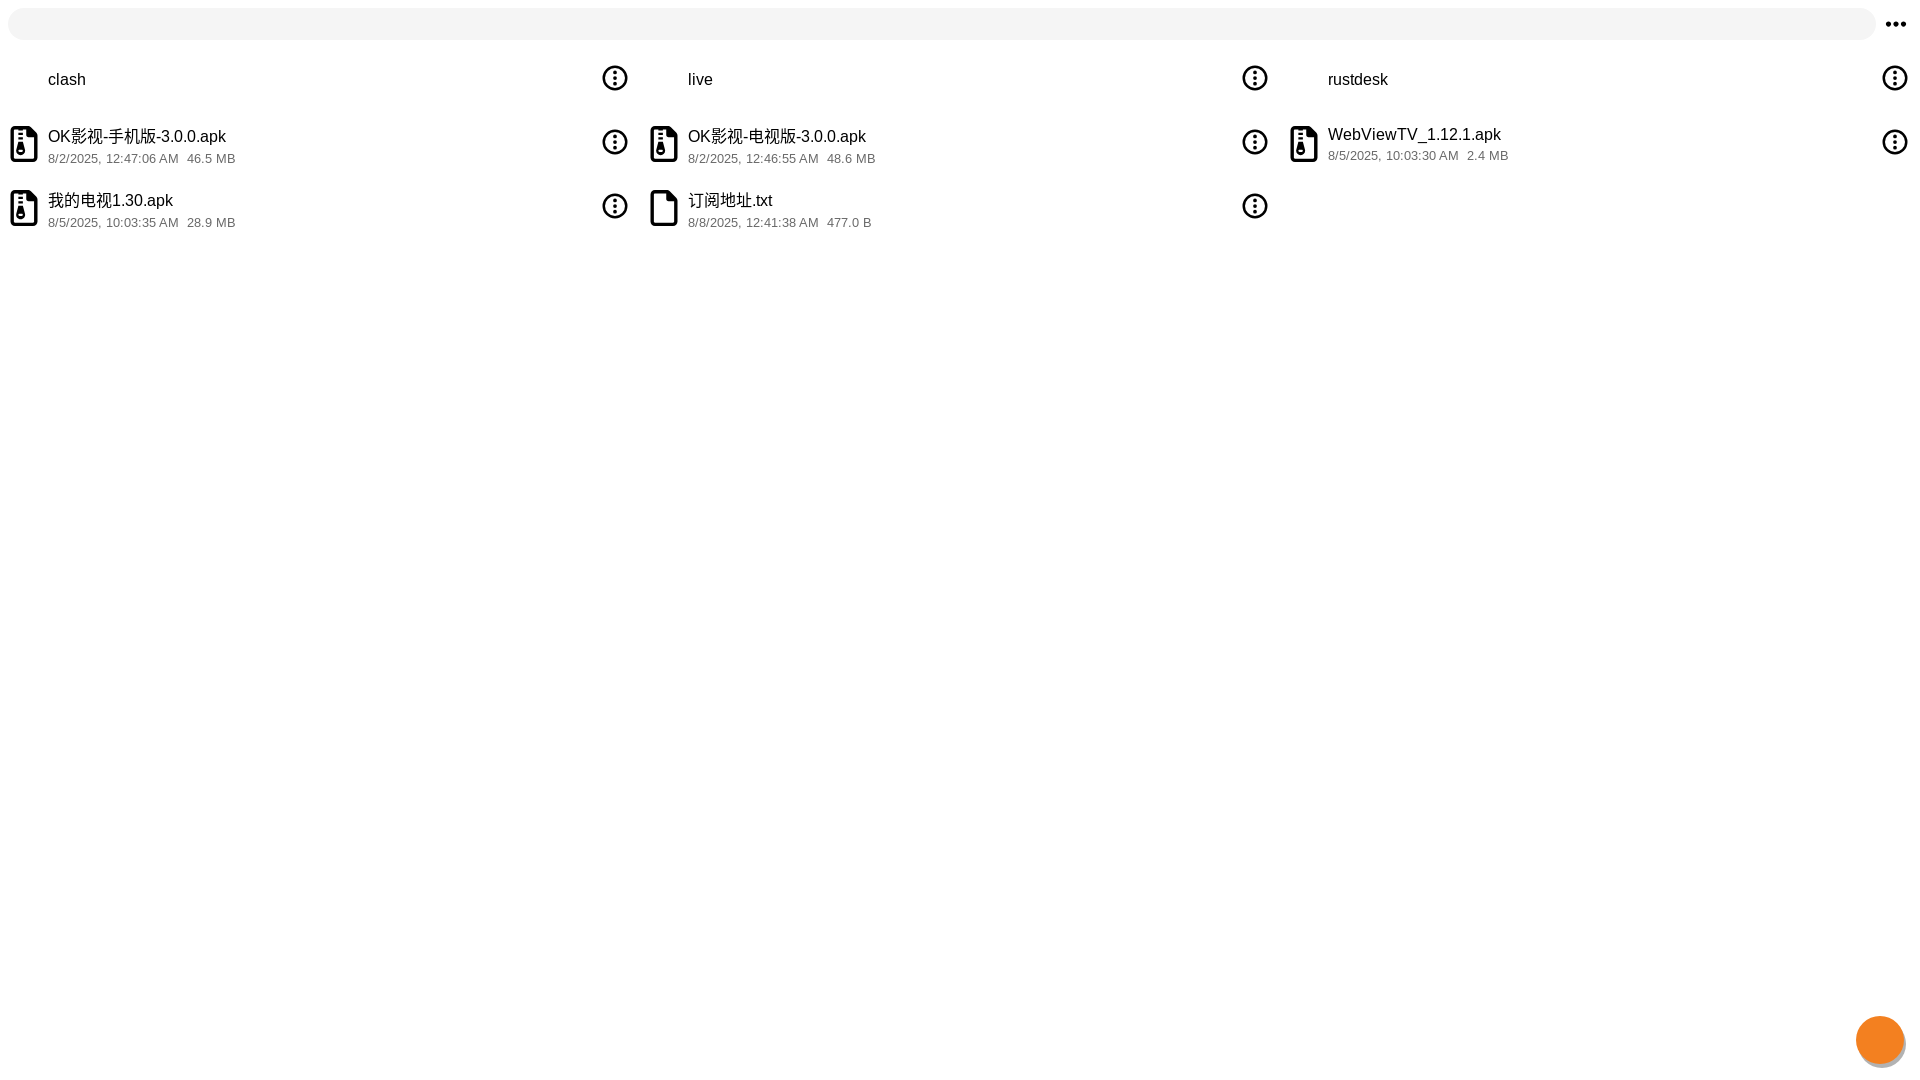Click the date 8/8/2025, 12:41:38 AM
The height and width of the screenshot is (1080, 1920).
point(753,223)
